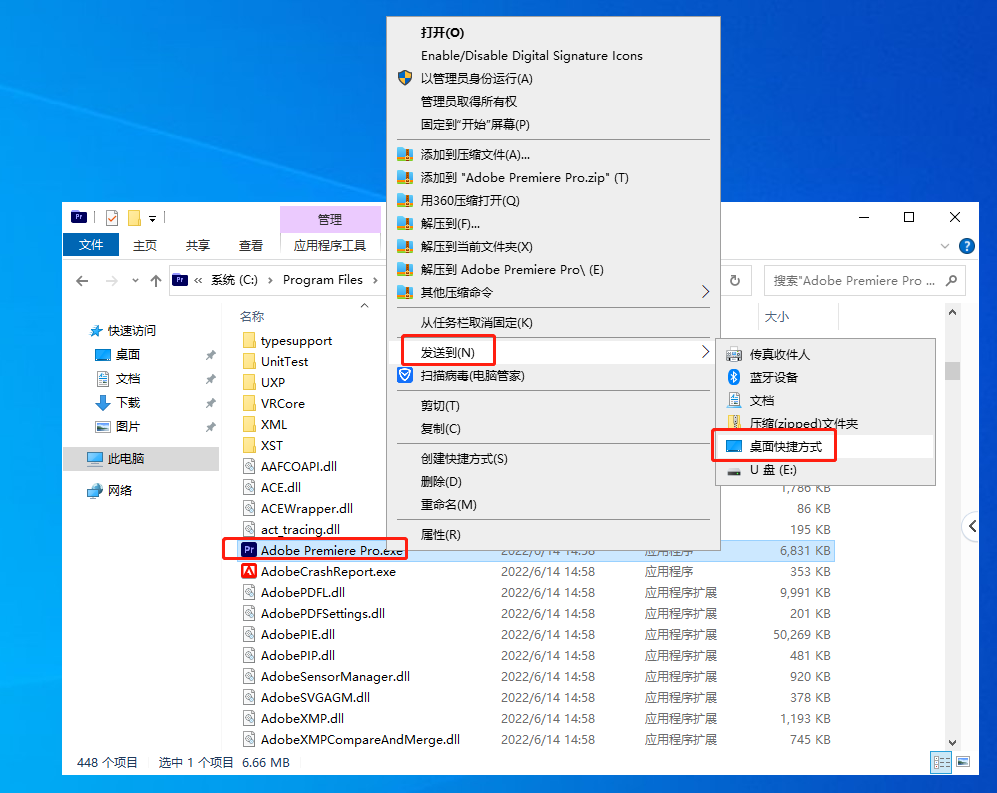Image resolution: width=997 pixels, height=793 pixels.
Task: Click the New Folder quick-access icon
Action: point(134,218)
